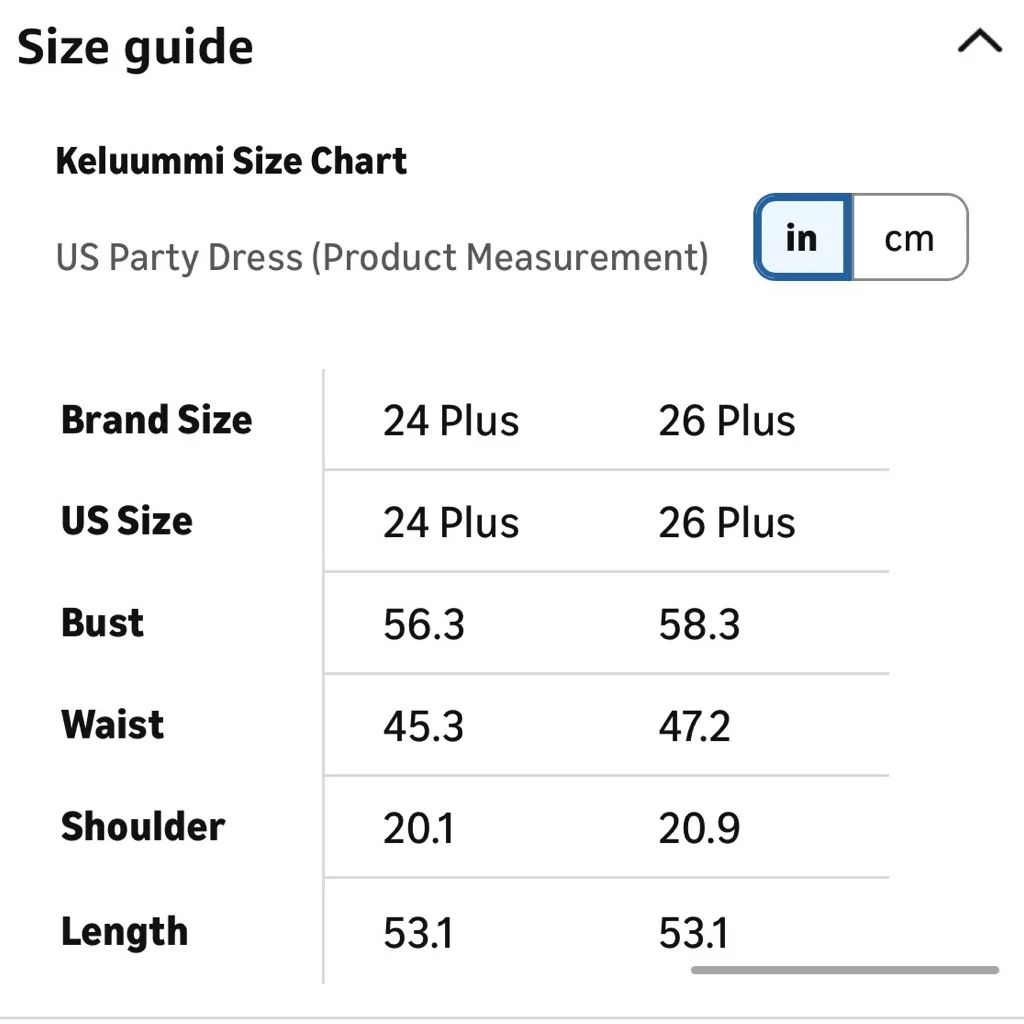The image size is (1024, 1024).
Task: Click the horizontal scrollbar under the table
Action: click(x=844, y=969)
